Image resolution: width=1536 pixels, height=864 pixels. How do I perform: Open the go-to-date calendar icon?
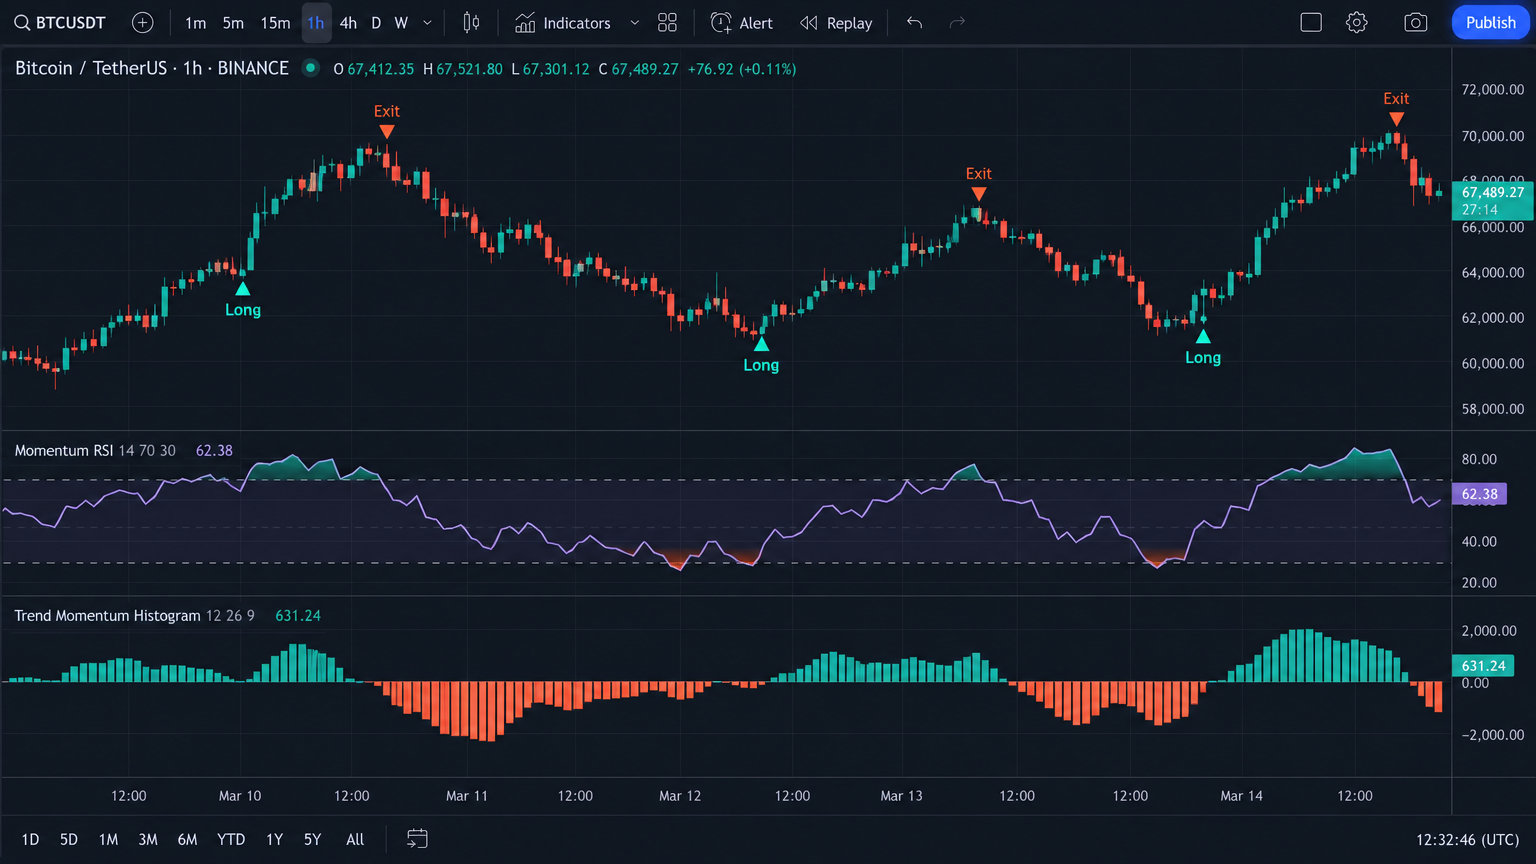click(417, 839)
